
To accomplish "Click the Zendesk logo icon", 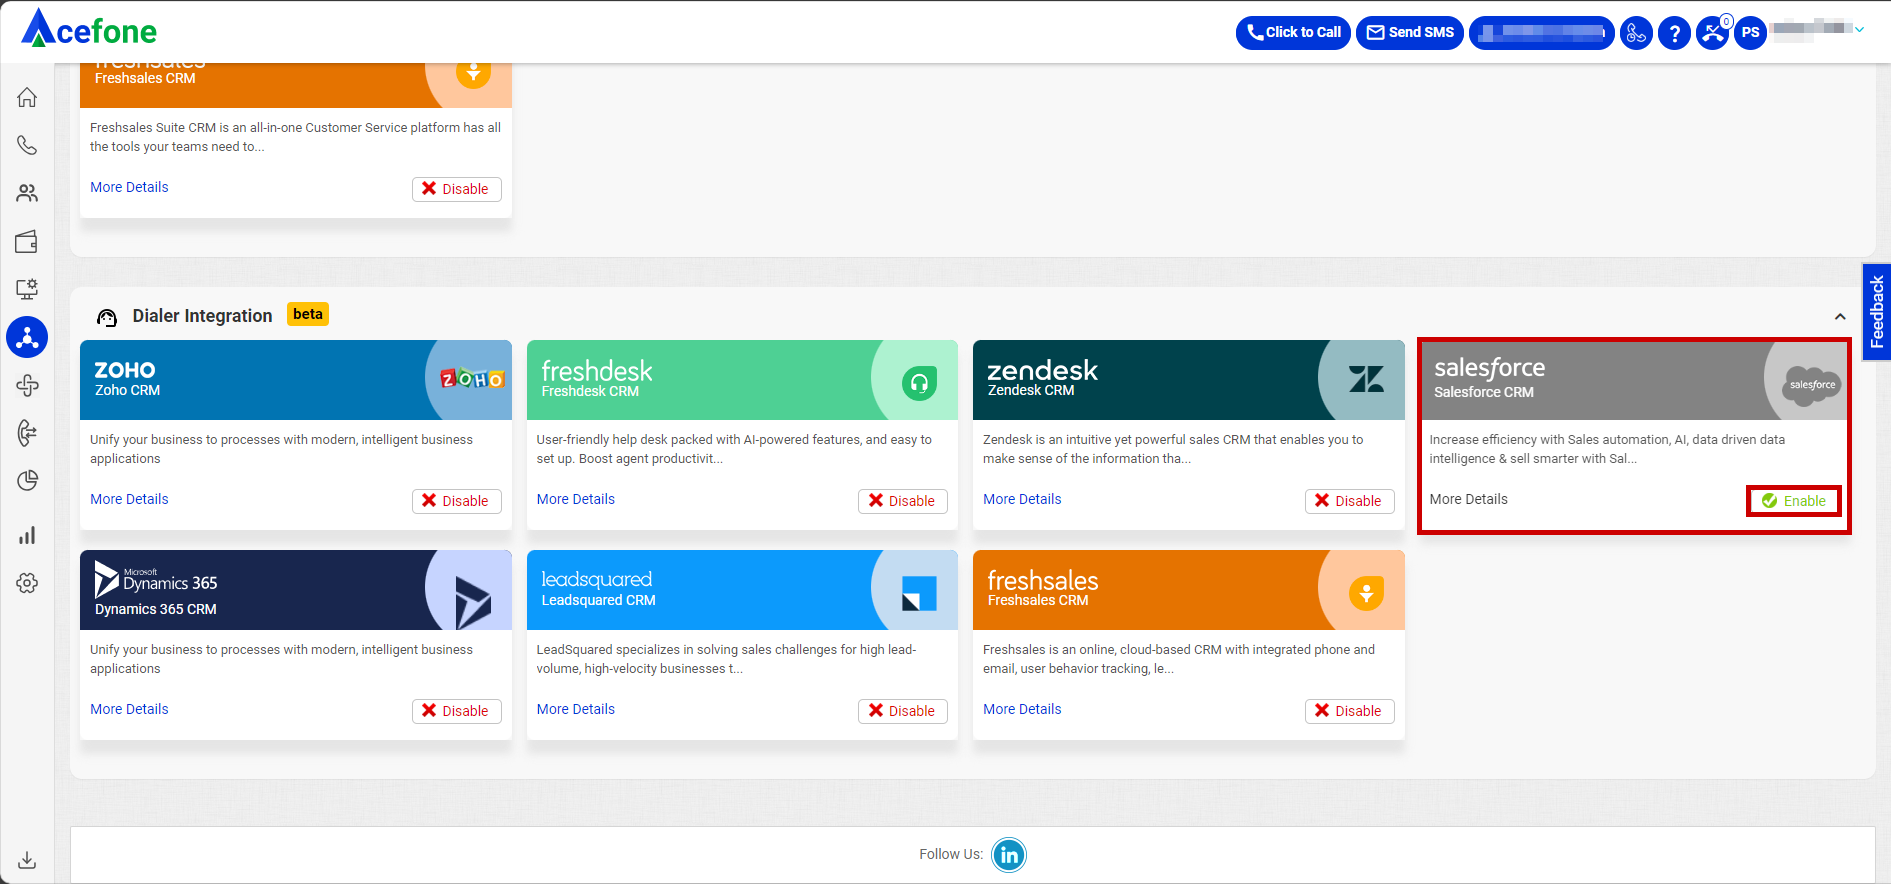I will pos(1366,379).
